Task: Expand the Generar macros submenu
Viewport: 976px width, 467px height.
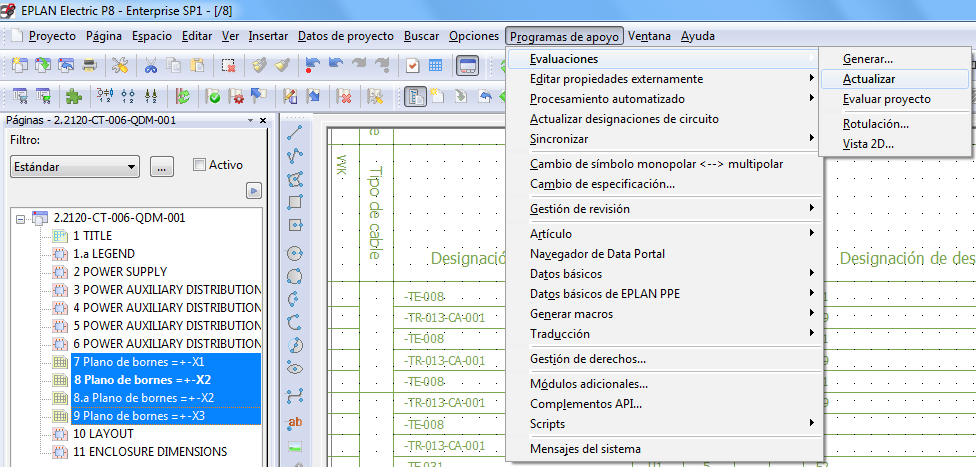Action: (x=664, y=314)
